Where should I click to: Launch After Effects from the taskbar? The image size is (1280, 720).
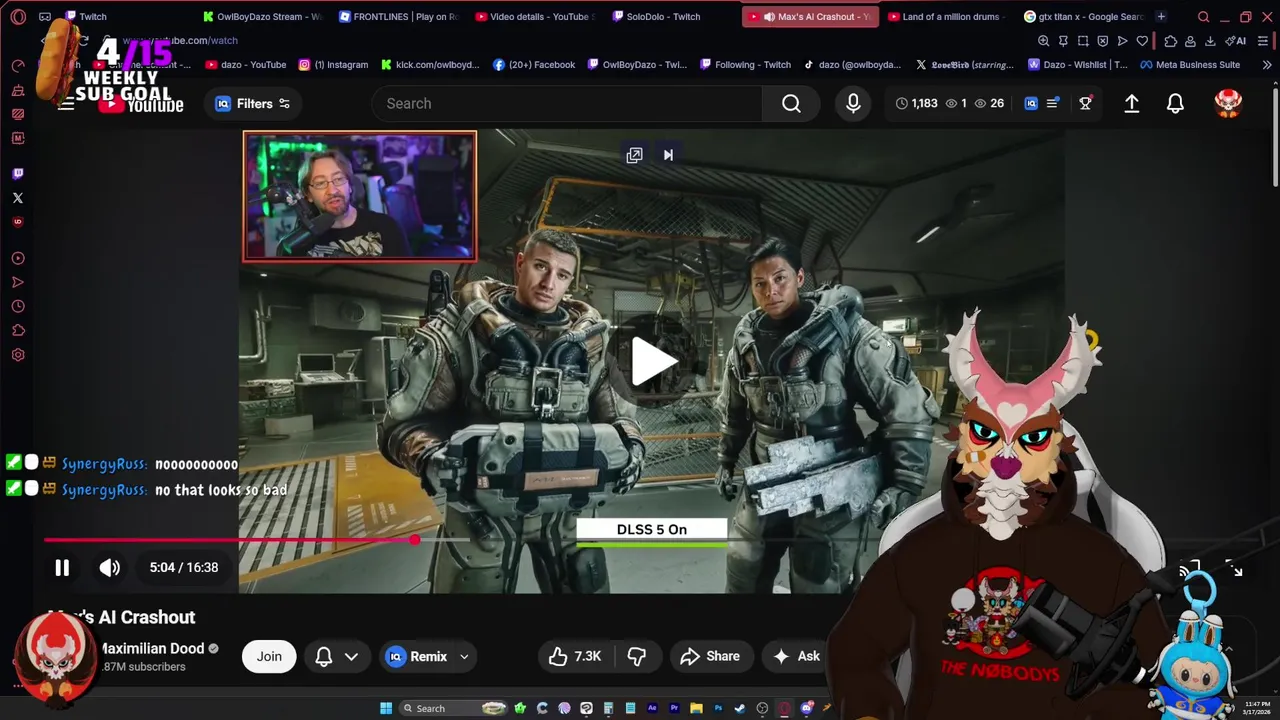coord(652,708)
